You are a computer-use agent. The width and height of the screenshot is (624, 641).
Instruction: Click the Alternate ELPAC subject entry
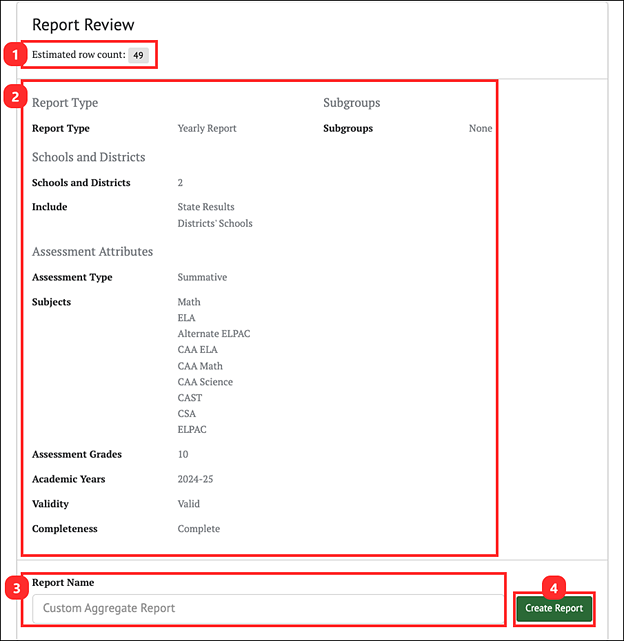(x=214, y=334)
